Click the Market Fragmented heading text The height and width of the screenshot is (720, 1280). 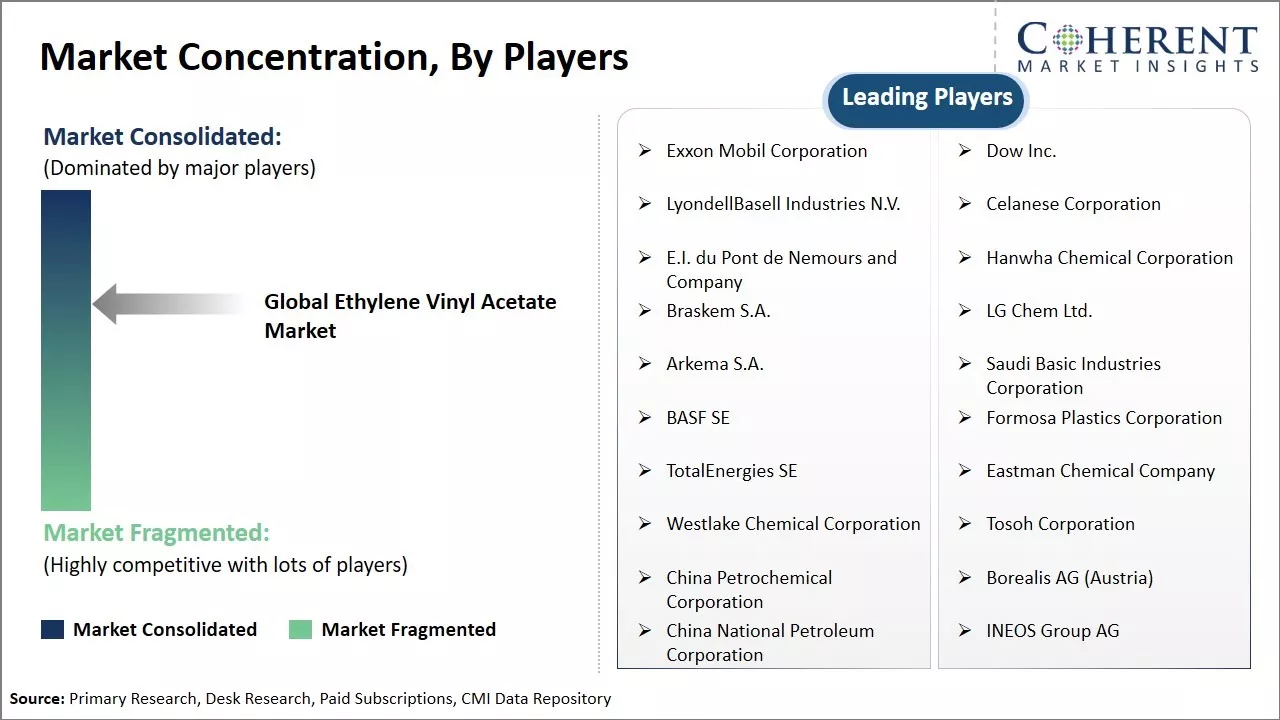[156, 533]
